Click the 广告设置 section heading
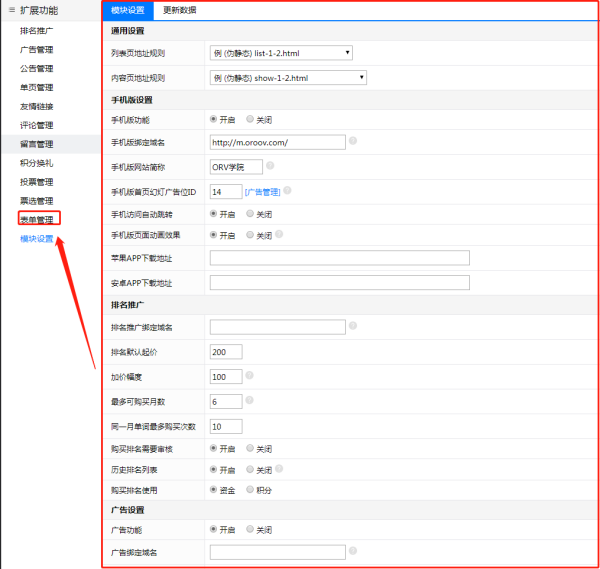 (x=127, y=510)
